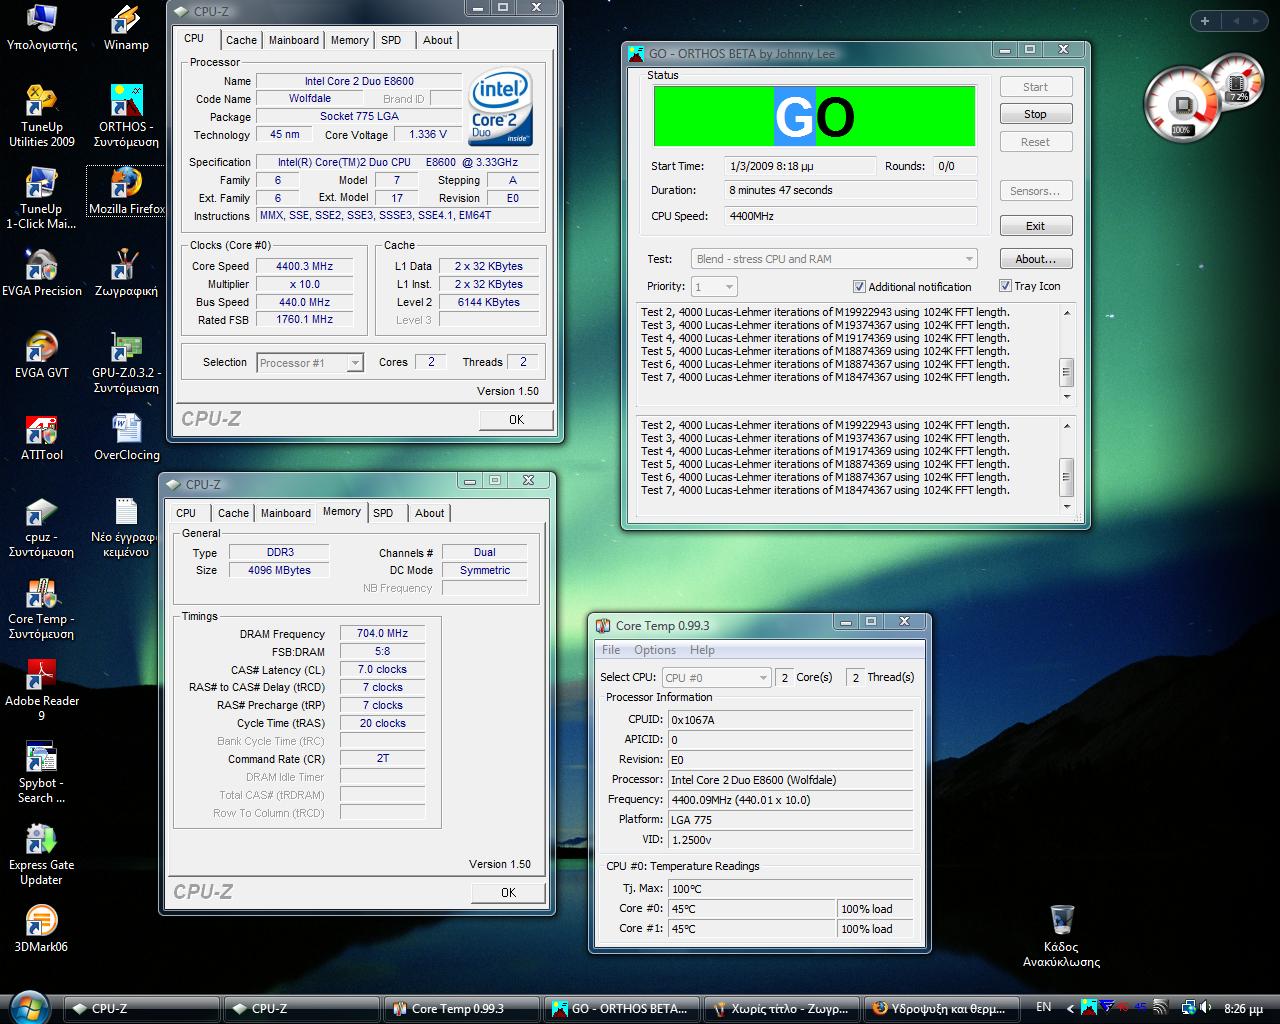Click OK in the top CPU-Z window
The image size is (1280, 1024).
[516, 419]
